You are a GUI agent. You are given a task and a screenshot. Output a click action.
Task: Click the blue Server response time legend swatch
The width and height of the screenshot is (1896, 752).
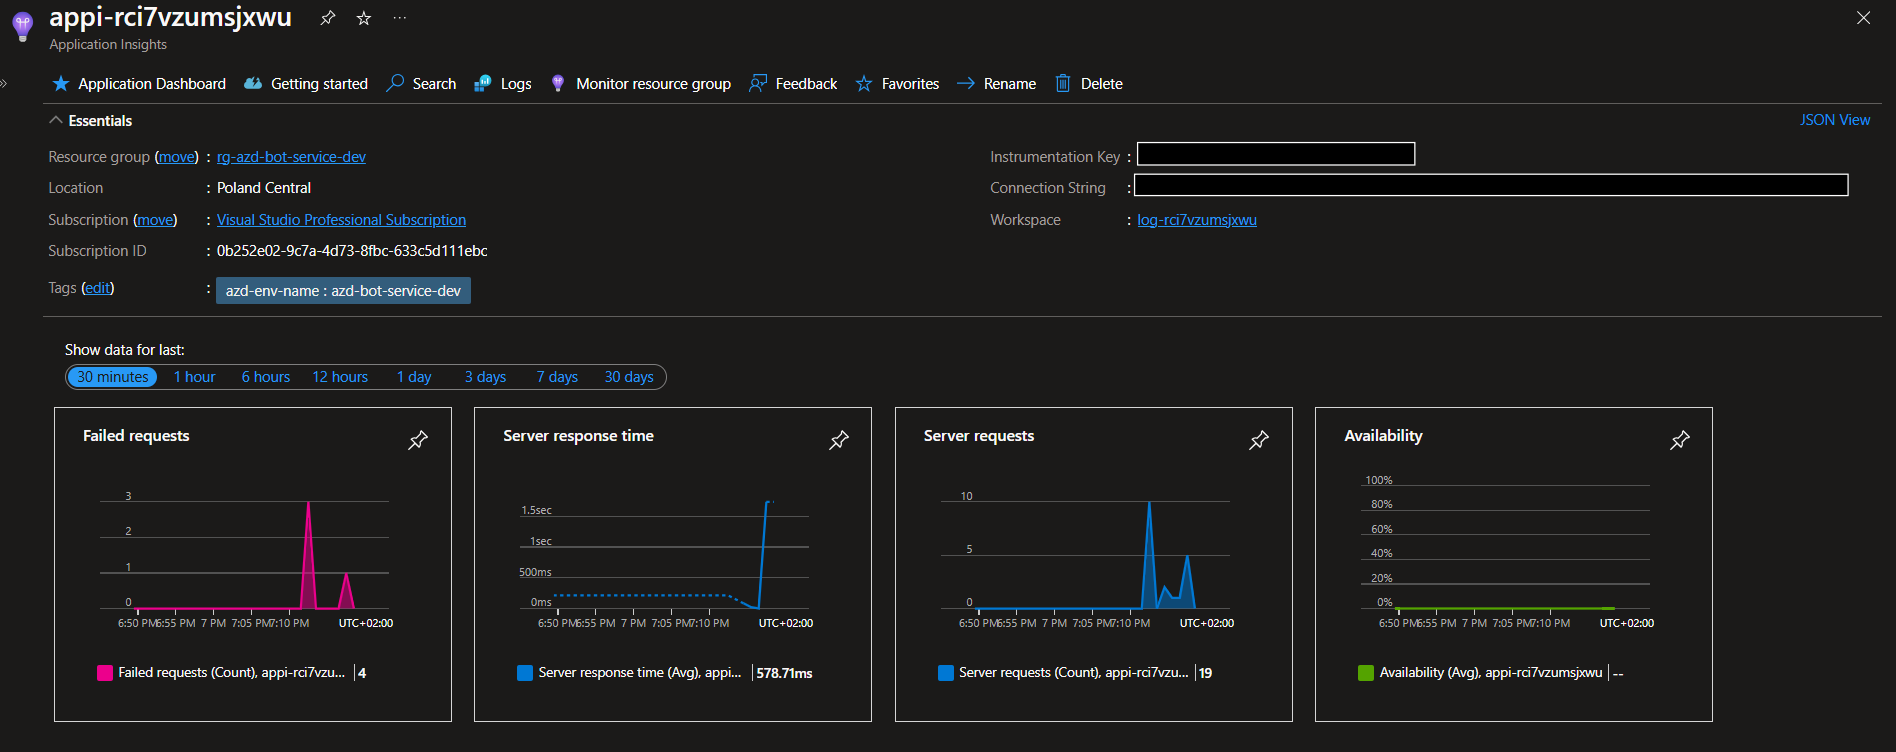click(x=525, y=673)
